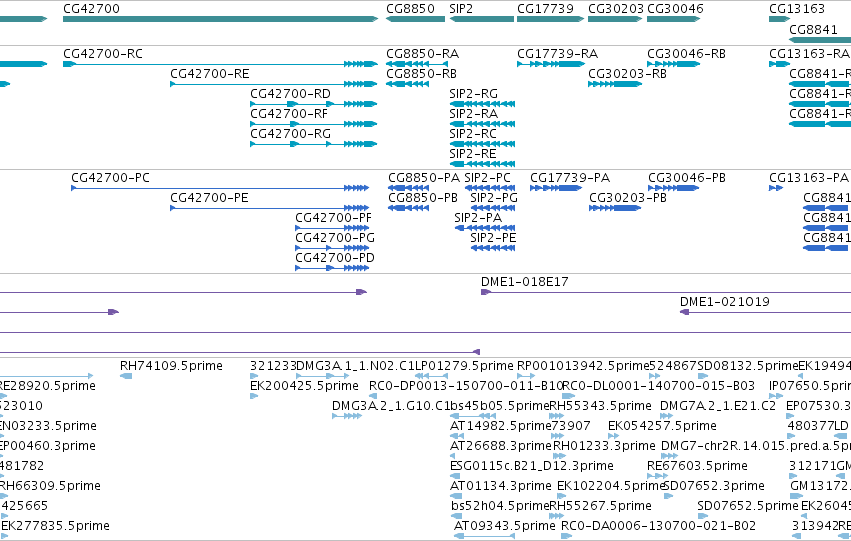Image resolution: width=851 pixels, height=541 pixels.
Task: Select the AT01134.3prime EST label
Action: tap(500, 487)
